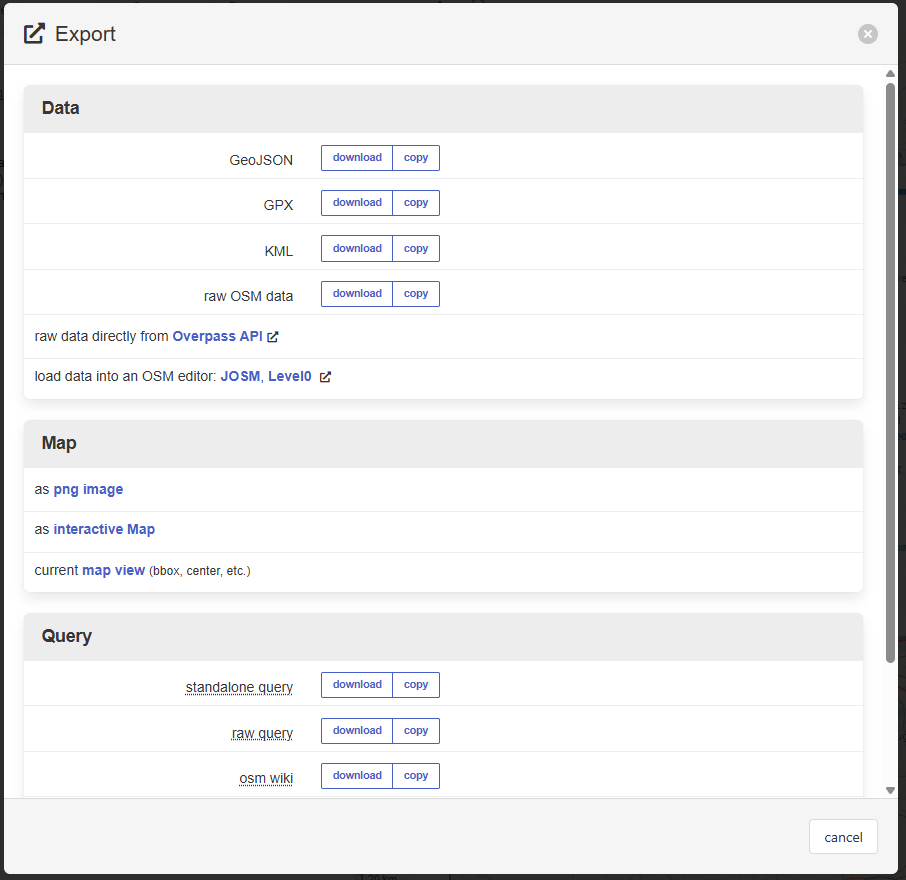
Task: Download the GeoJSON data
Action: tap(357, 158)
